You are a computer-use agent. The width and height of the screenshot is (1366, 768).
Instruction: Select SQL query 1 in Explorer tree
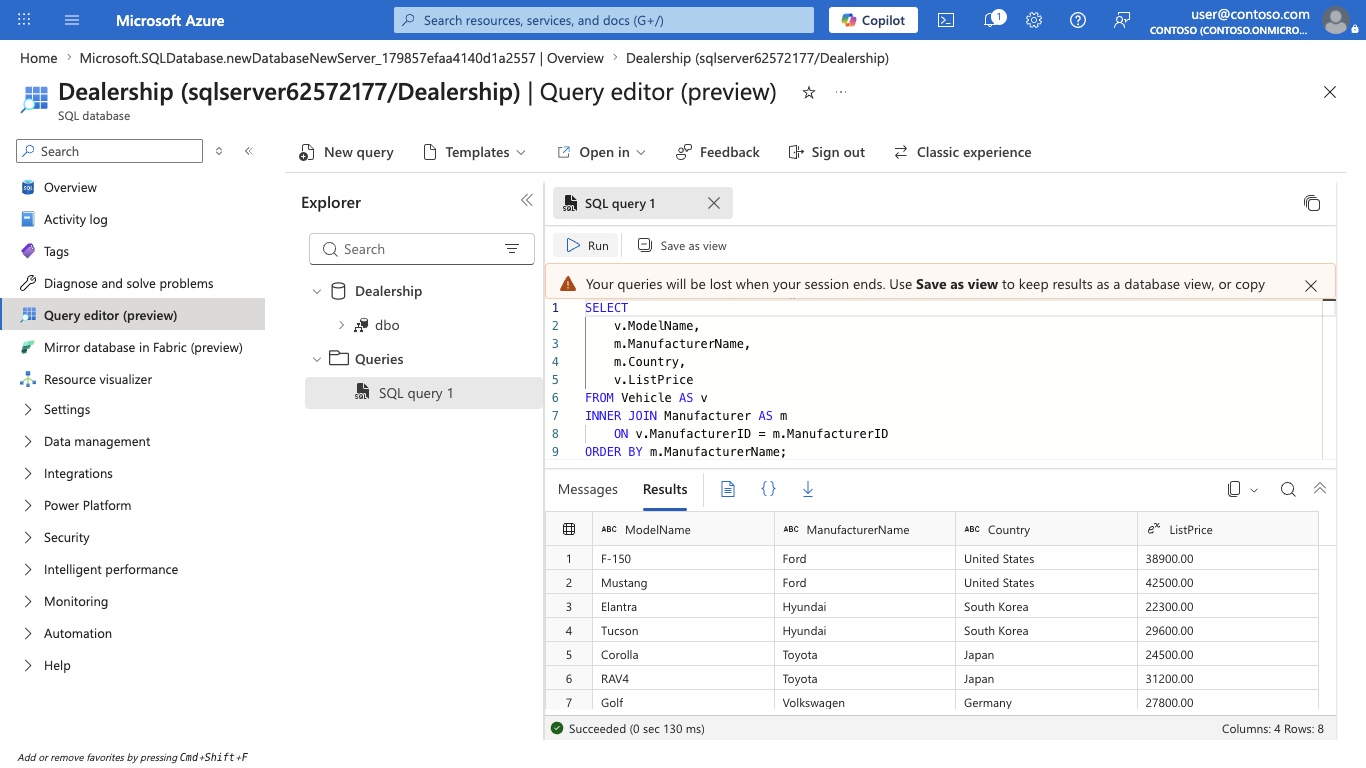(x=424, y=393)
